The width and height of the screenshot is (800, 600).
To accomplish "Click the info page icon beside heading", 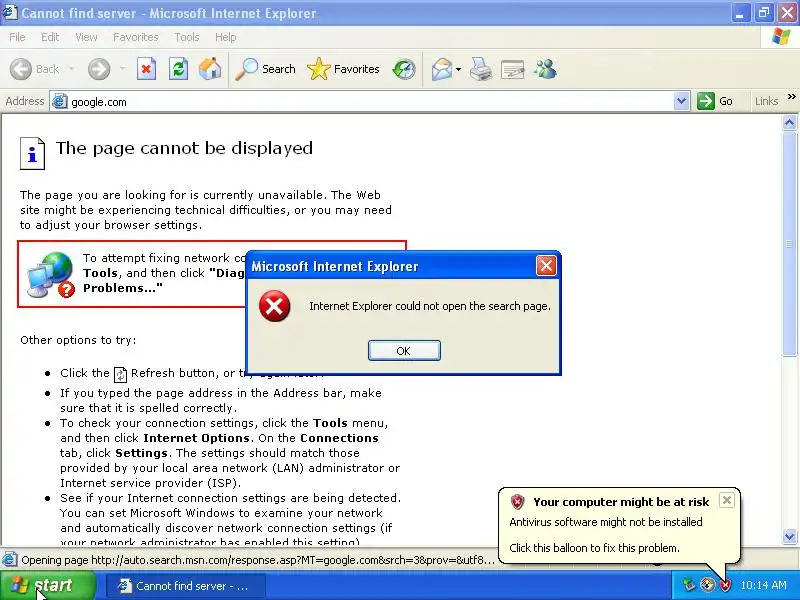I will [32, 153].
